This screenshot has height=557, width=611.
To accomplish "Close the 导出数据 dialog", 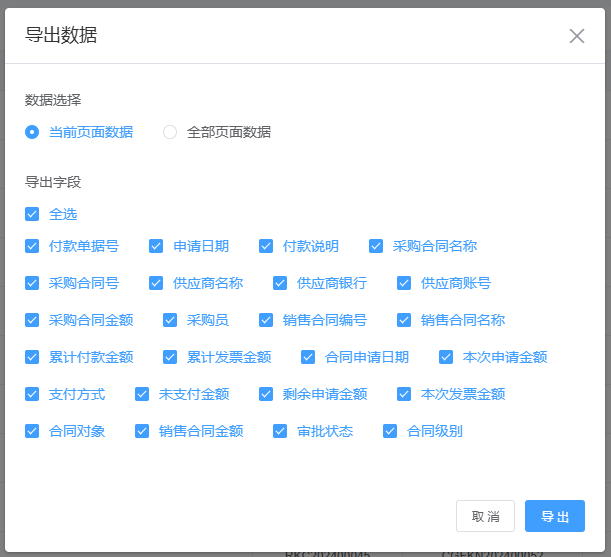I will tap(577, 36).
